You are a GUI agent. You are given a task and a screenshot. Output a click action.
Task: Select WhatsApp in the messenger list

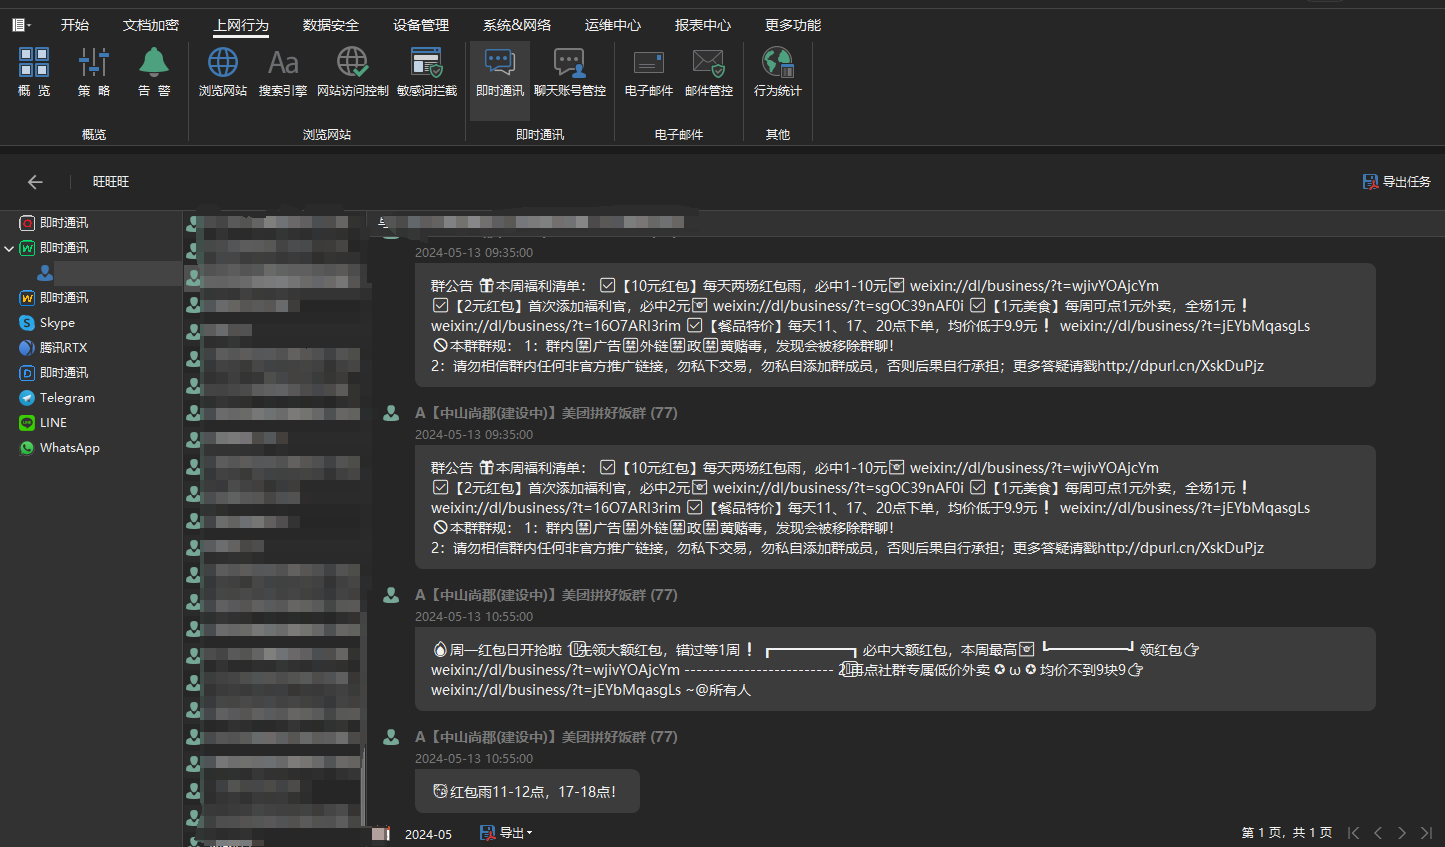click(69, 448)
